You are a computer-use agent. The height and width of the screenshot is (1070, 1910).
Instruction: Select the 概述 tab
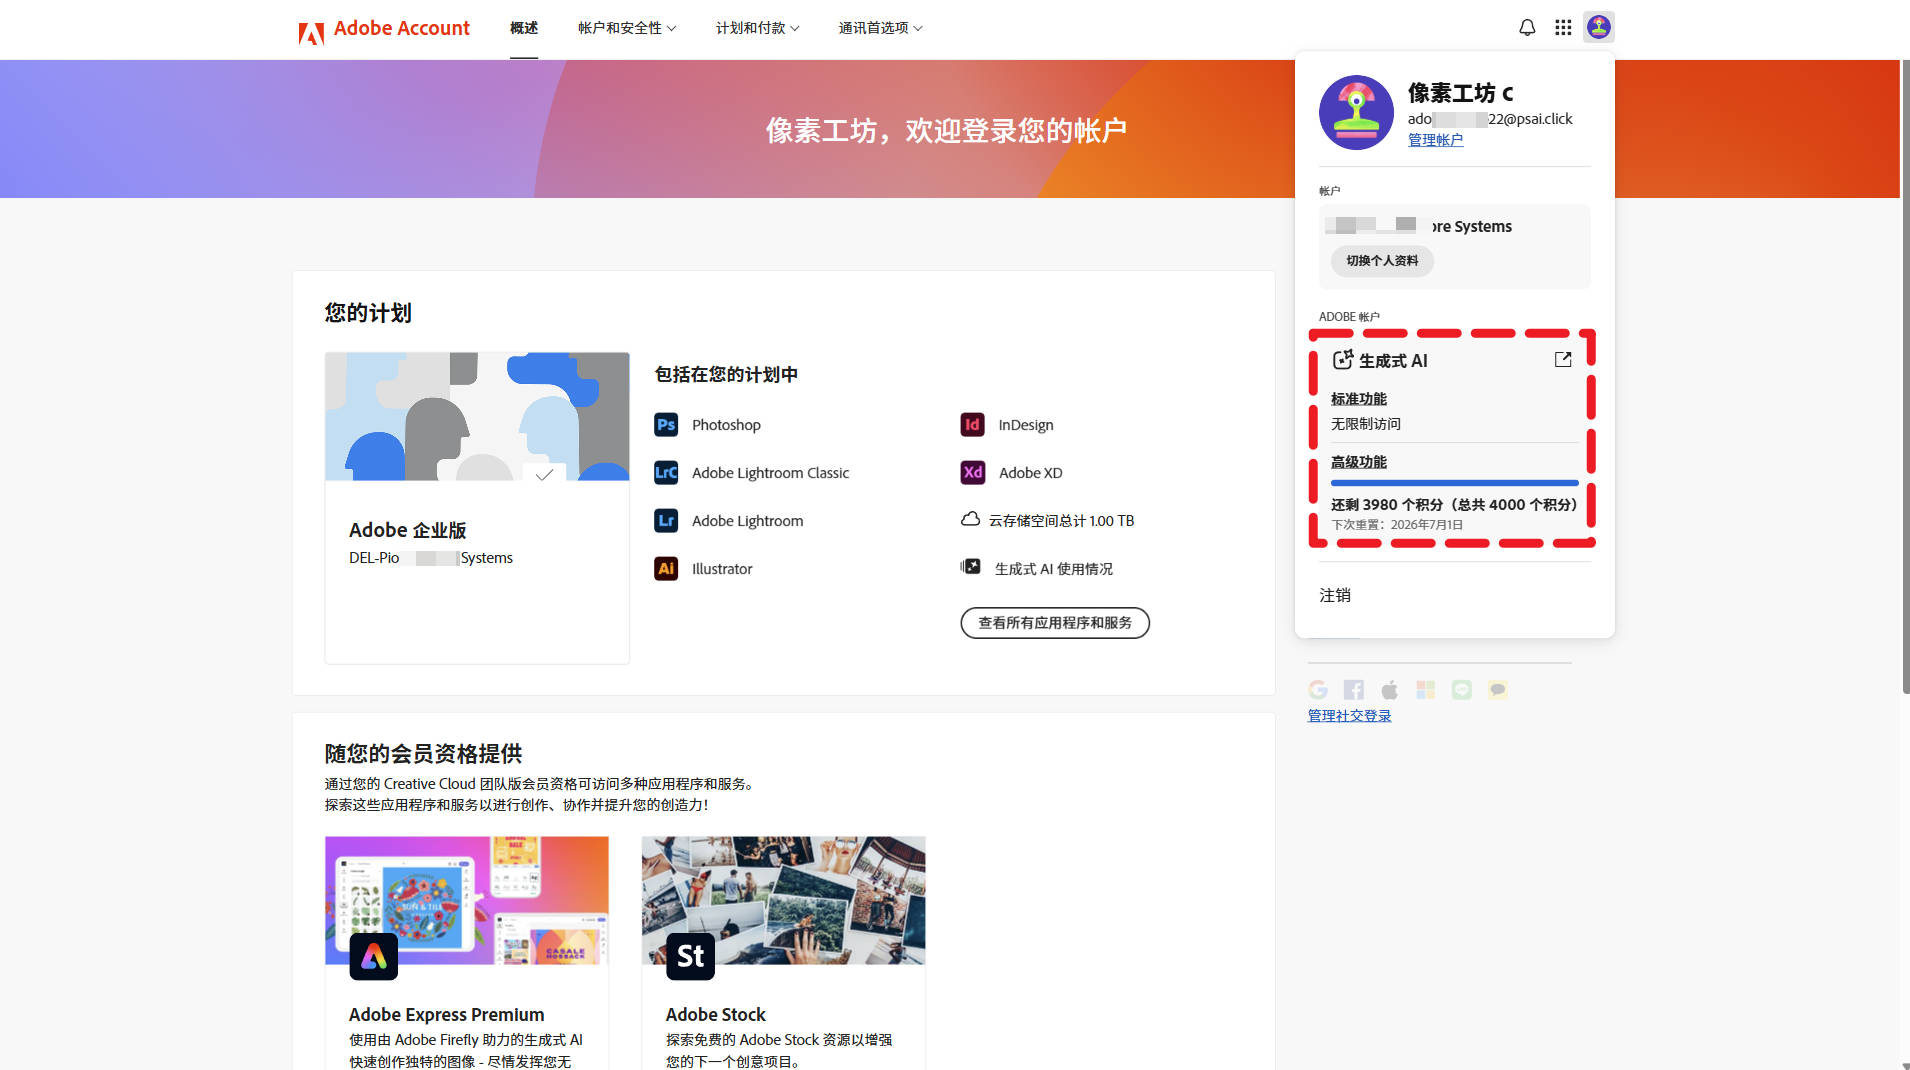[524, 28]
